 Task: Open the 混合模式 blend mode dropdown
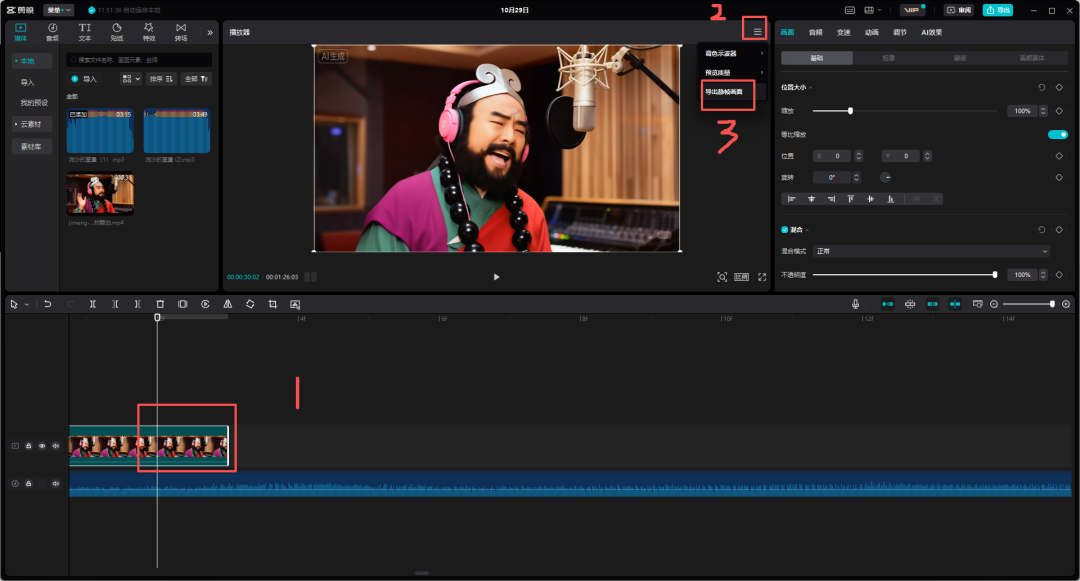[930, 251]
